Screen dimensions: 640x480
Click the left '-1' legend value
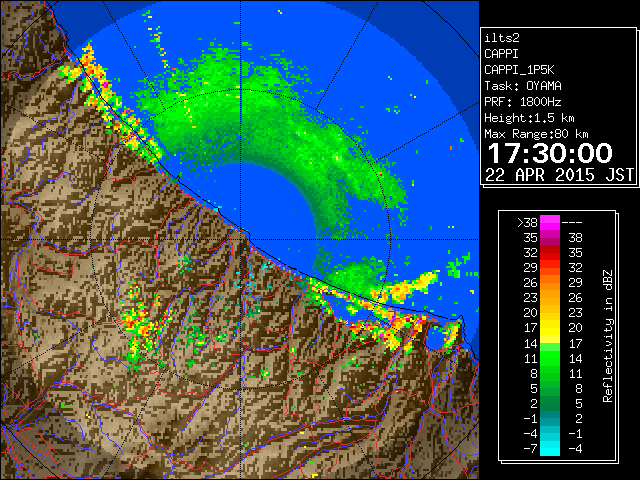tap(531, 418)
